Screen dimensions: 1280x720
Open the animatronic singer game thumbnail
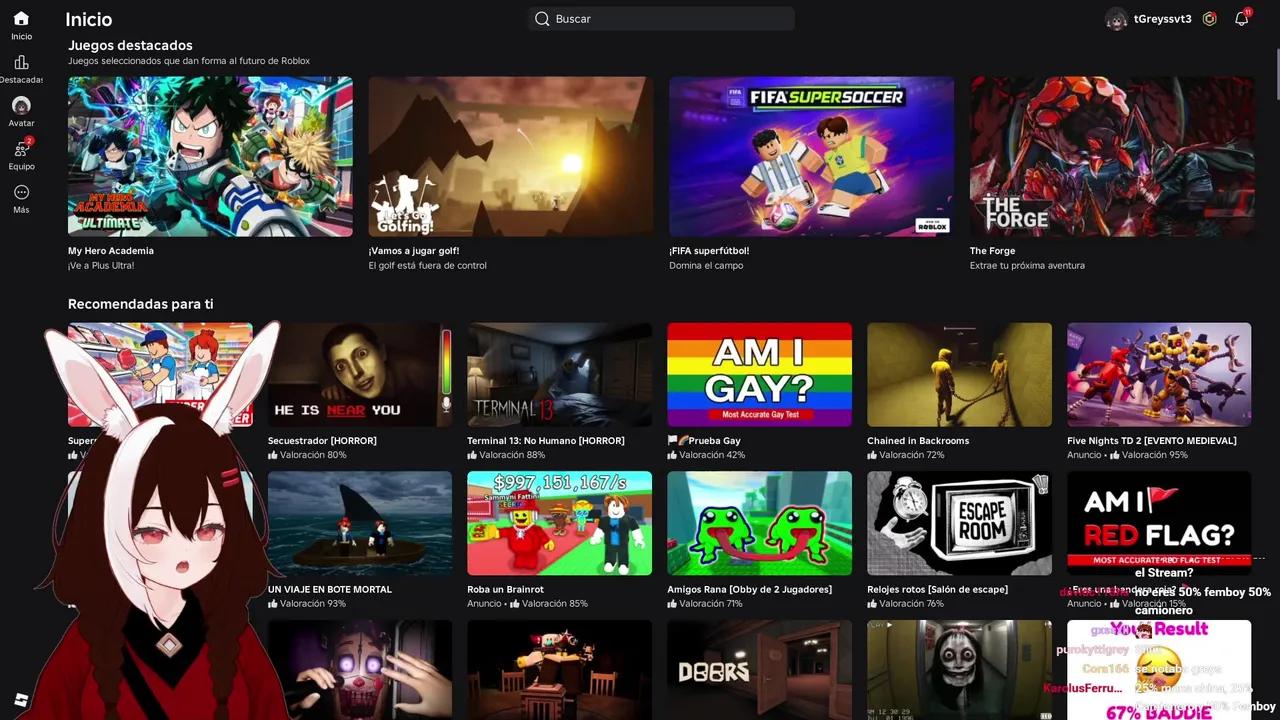[x=360, y=670]
